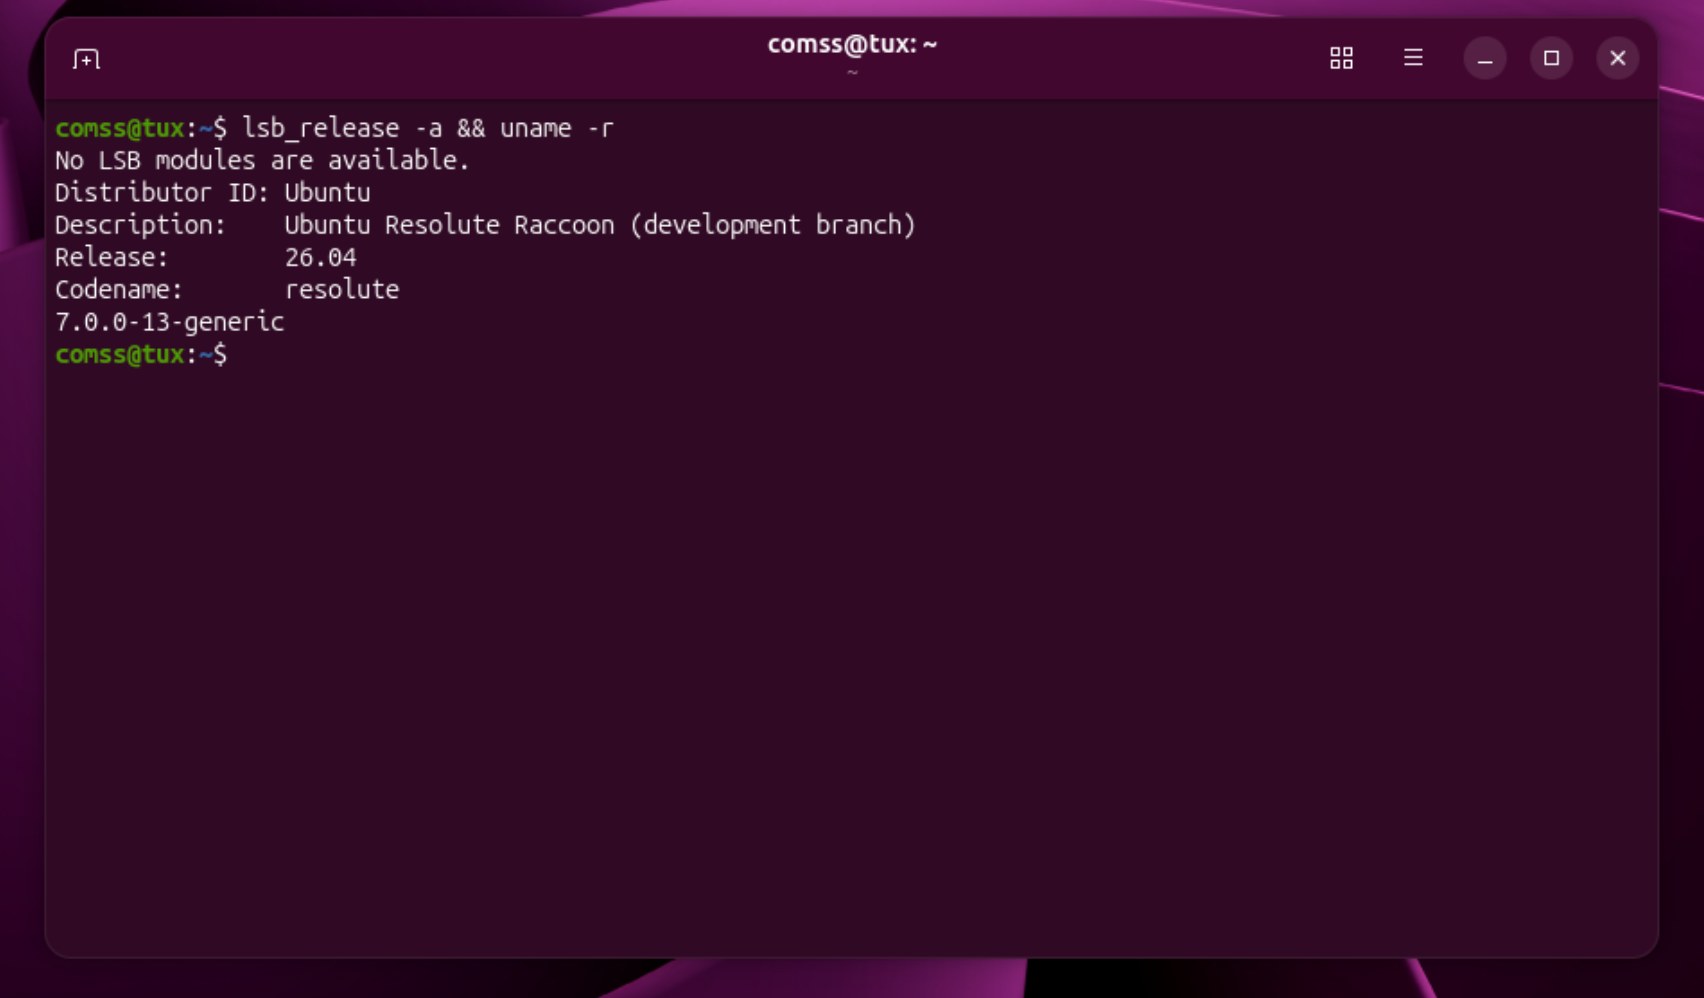Click the codename value resolute
This screenshot has width=1704, height=998.
(341, 290)
